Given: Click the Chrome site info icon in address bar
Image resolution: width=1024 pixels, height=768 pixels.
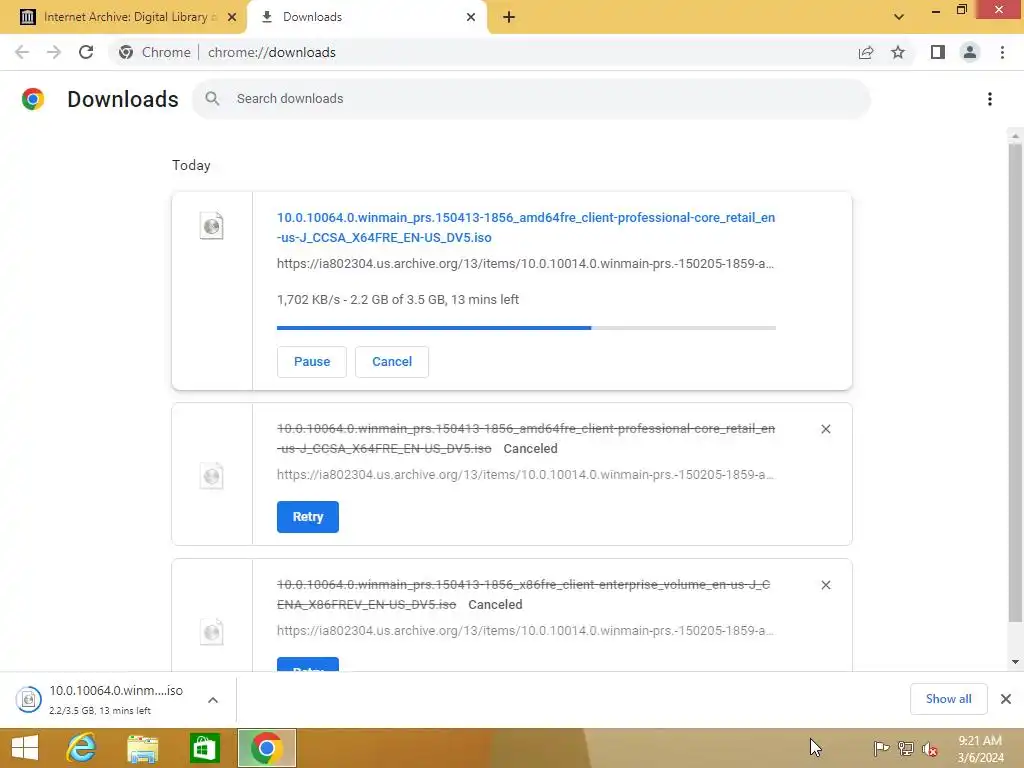Looking at the screenshot, I should [x=126, y=52].
